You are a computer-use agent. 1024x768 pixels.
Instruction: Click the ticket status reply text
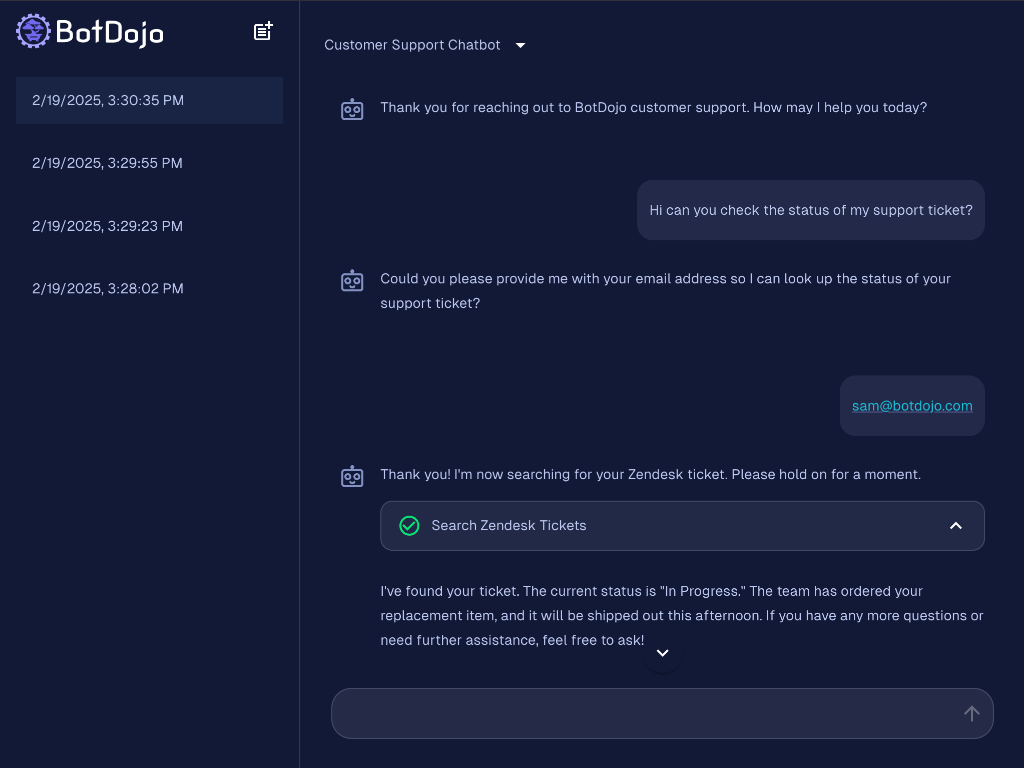coord(680,615)
